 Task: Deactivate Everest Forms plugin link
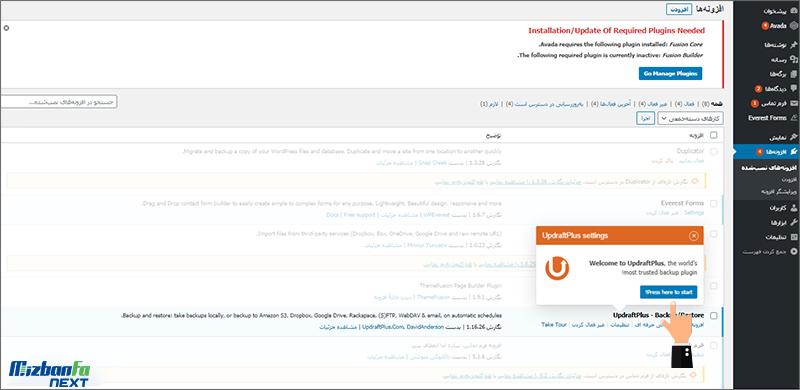662,212
